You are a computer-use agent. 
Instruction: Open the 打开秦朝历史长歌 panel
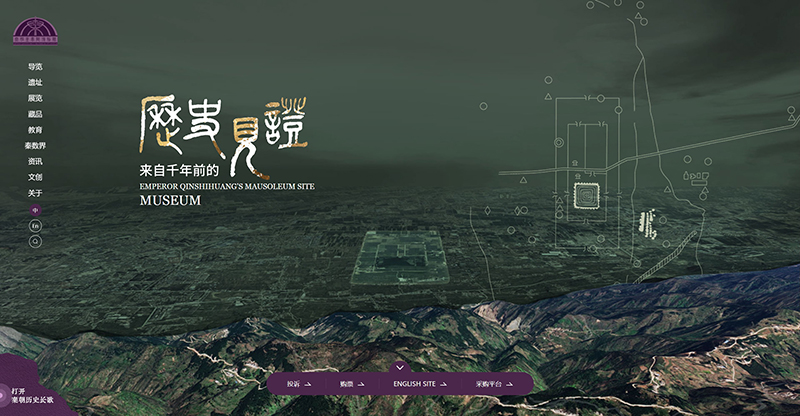point(32,396)
